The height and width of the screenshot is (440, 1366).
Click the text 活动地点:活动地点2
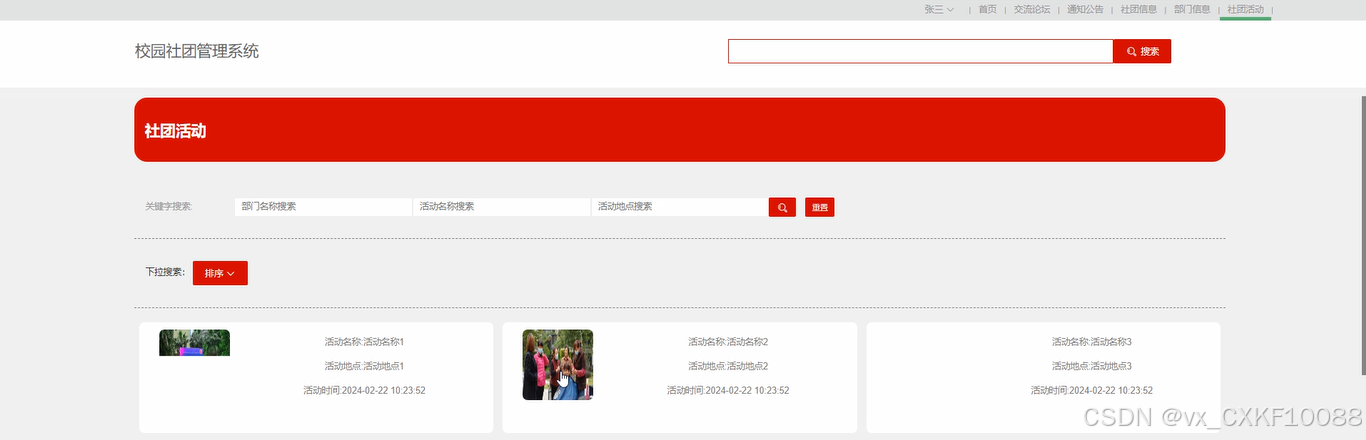tap(728, 366)
